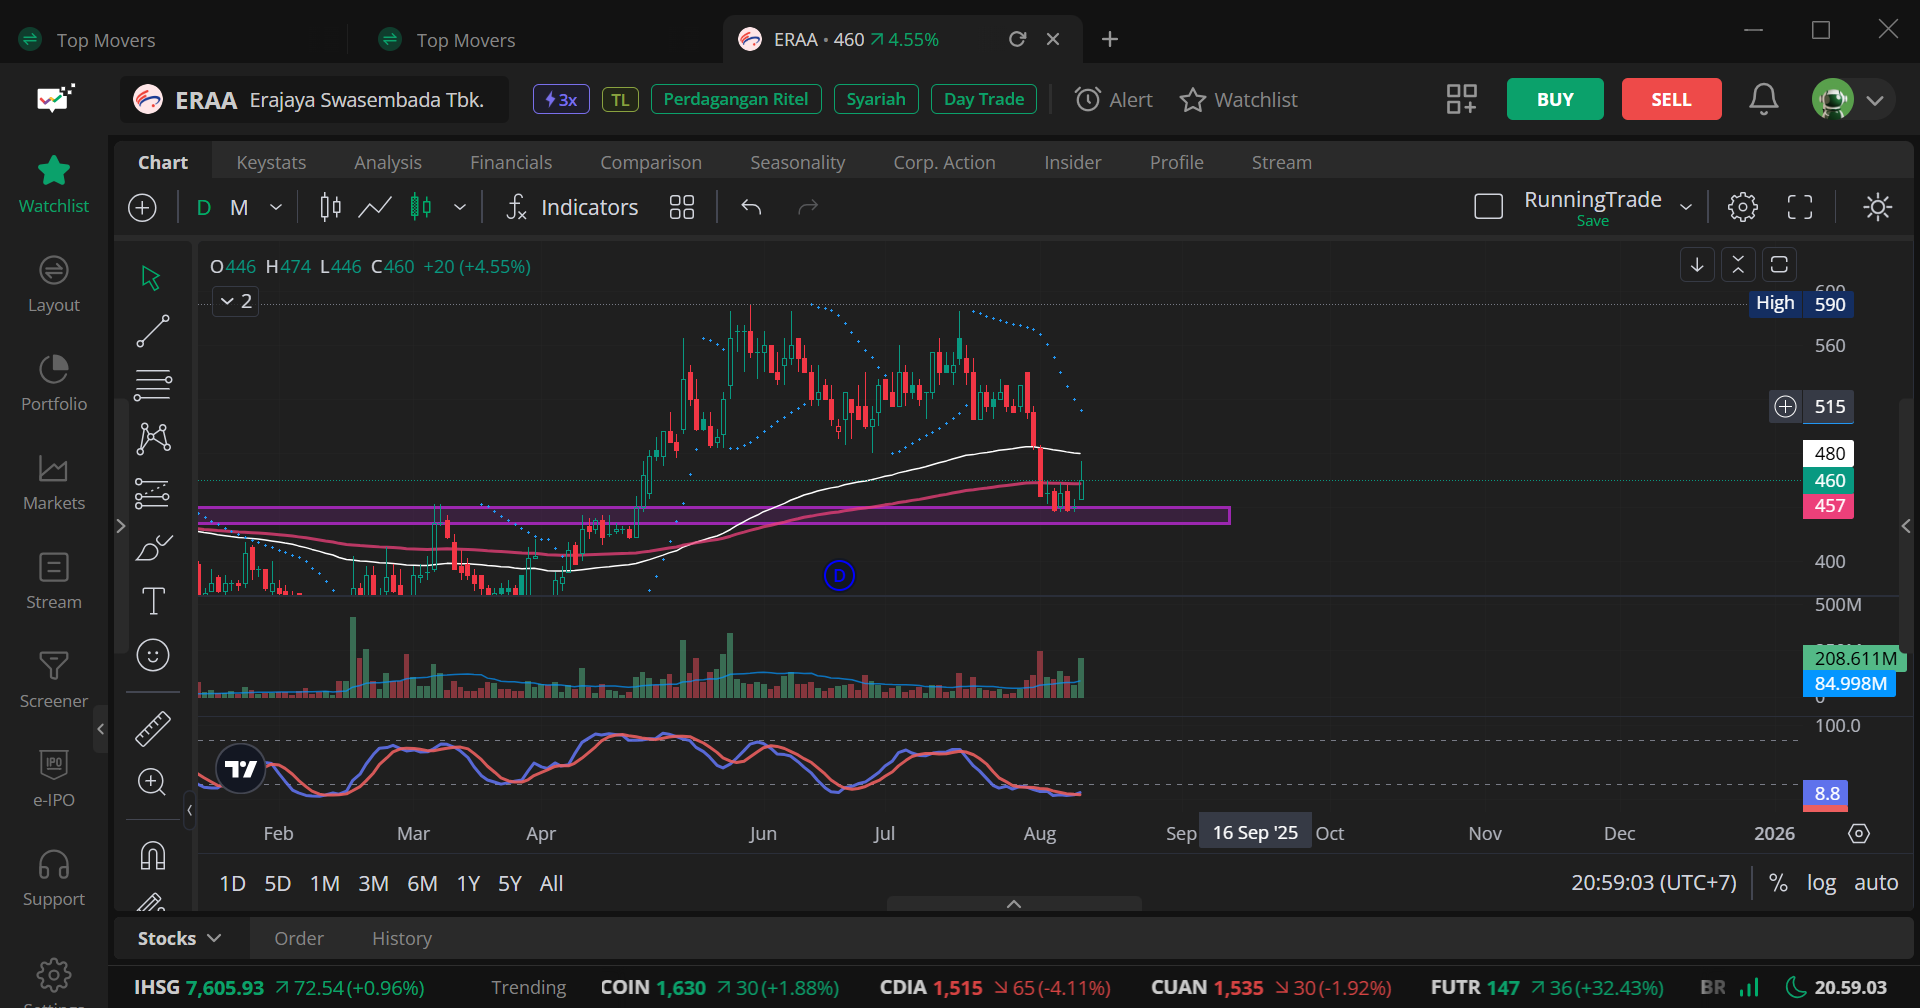Select the brush drawing tool

click(x=153, y=547)
